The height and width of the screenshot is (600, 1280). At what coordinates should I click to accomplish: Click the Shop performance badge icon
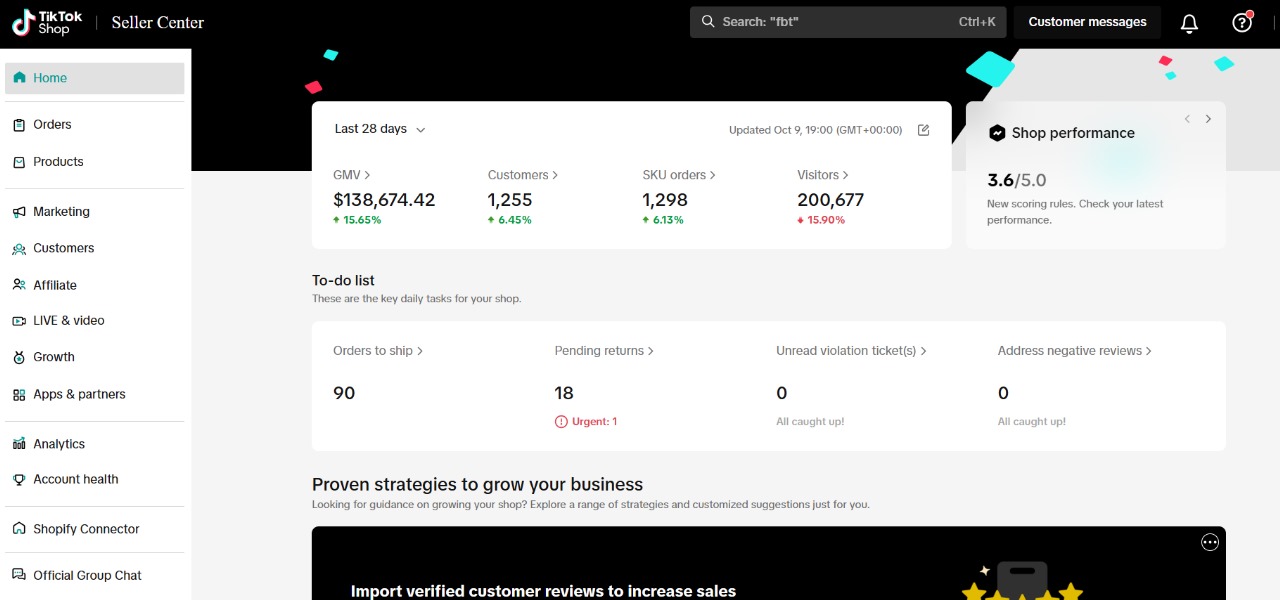997,133
